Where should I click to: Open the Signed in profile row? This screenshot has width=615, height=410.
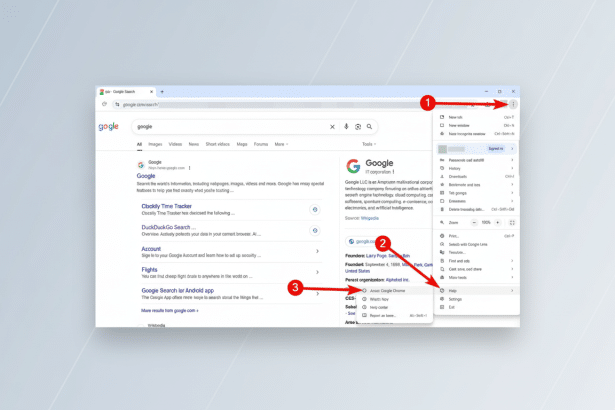477,149
